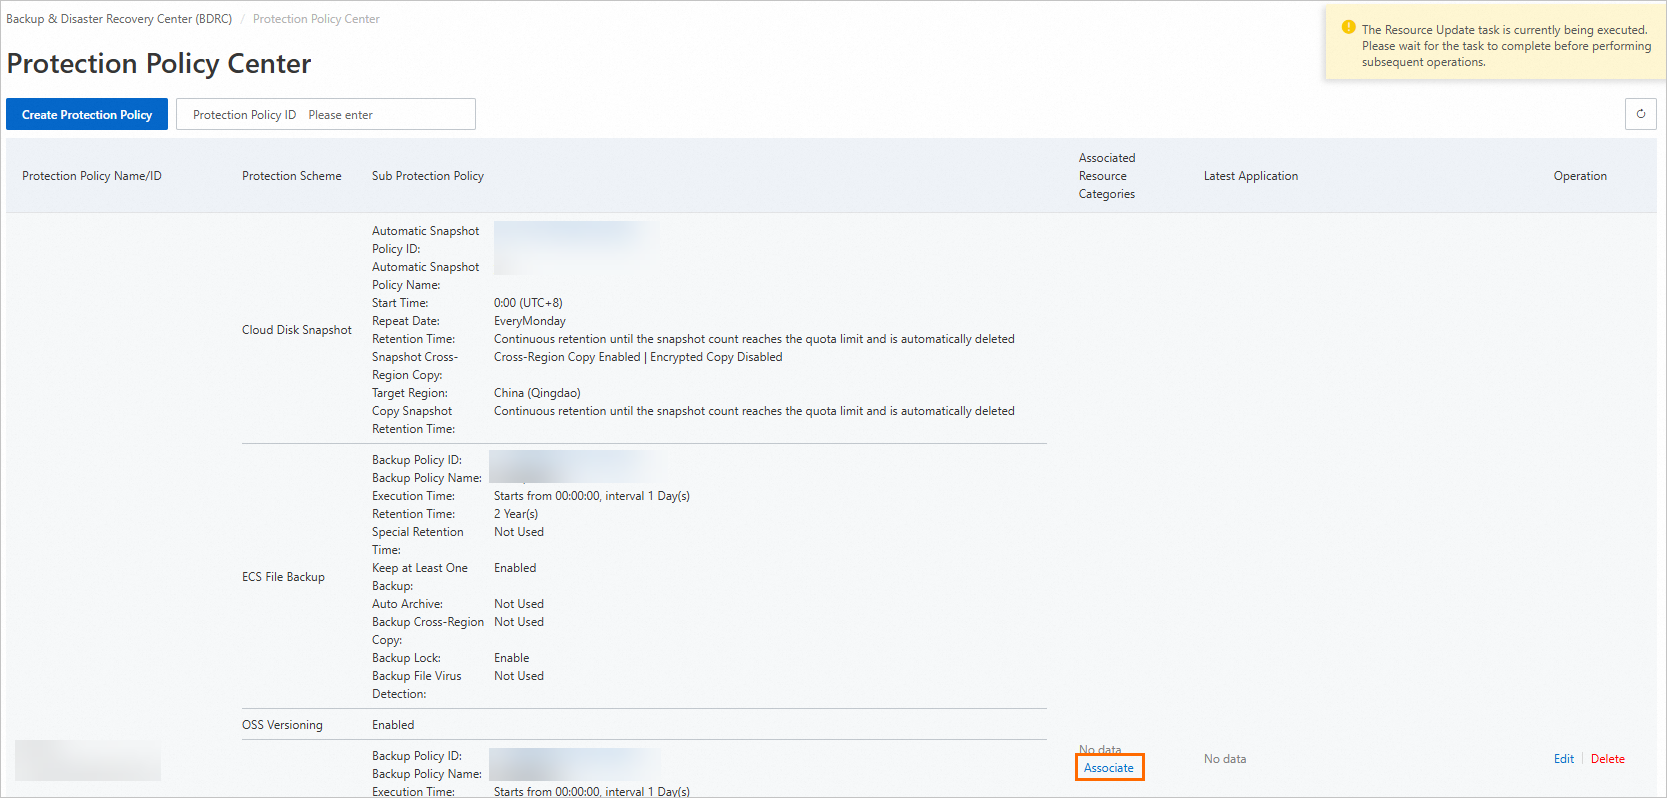Click 2 Year(s) retention value
This screenshot has width=1667, height=798.
point(516,514)
